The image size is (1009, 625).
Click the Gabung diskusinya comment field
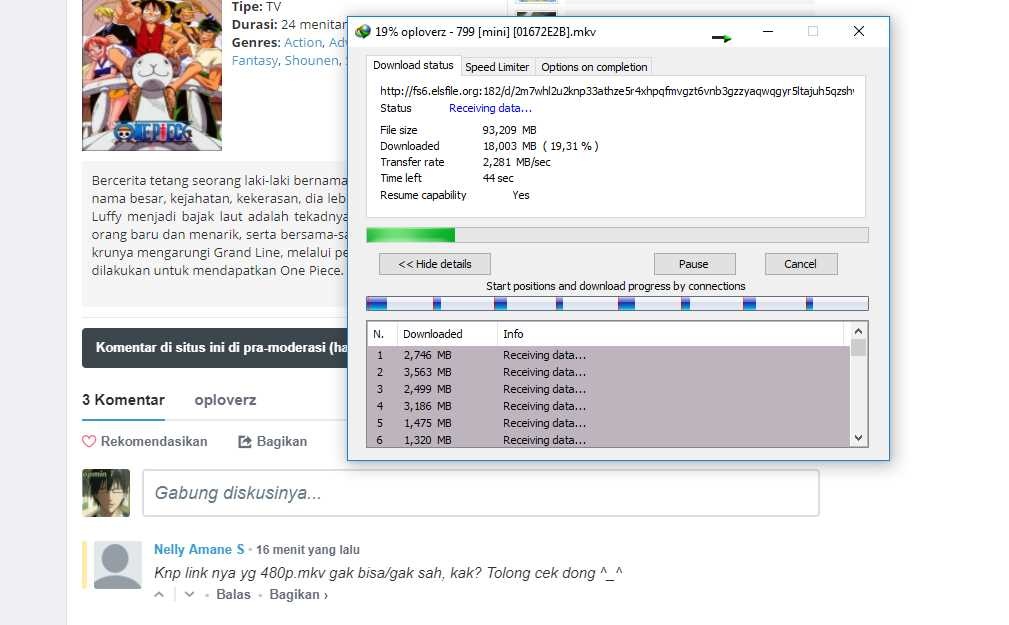(x=482, y=490)
